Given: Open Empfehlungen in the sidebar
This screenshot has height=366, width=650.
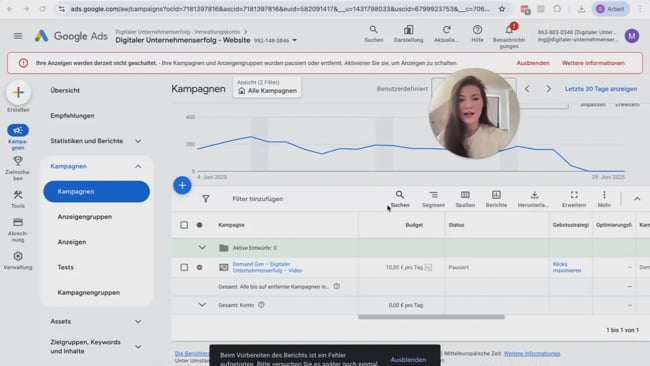Looking at the screenshot, I should (73, 116).
